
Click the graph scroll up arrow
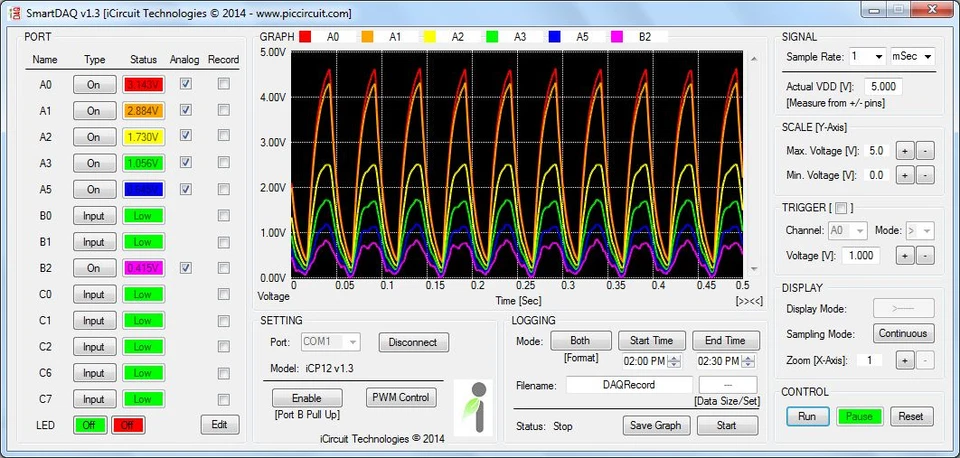(x=754, y=59)
